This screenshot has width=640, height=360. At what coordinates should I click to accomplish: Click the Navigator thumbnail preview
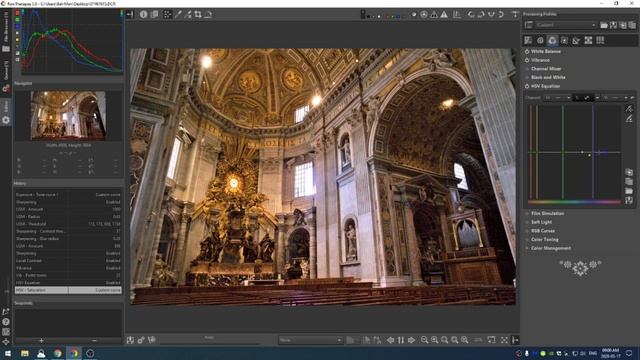tap(68, 116)
